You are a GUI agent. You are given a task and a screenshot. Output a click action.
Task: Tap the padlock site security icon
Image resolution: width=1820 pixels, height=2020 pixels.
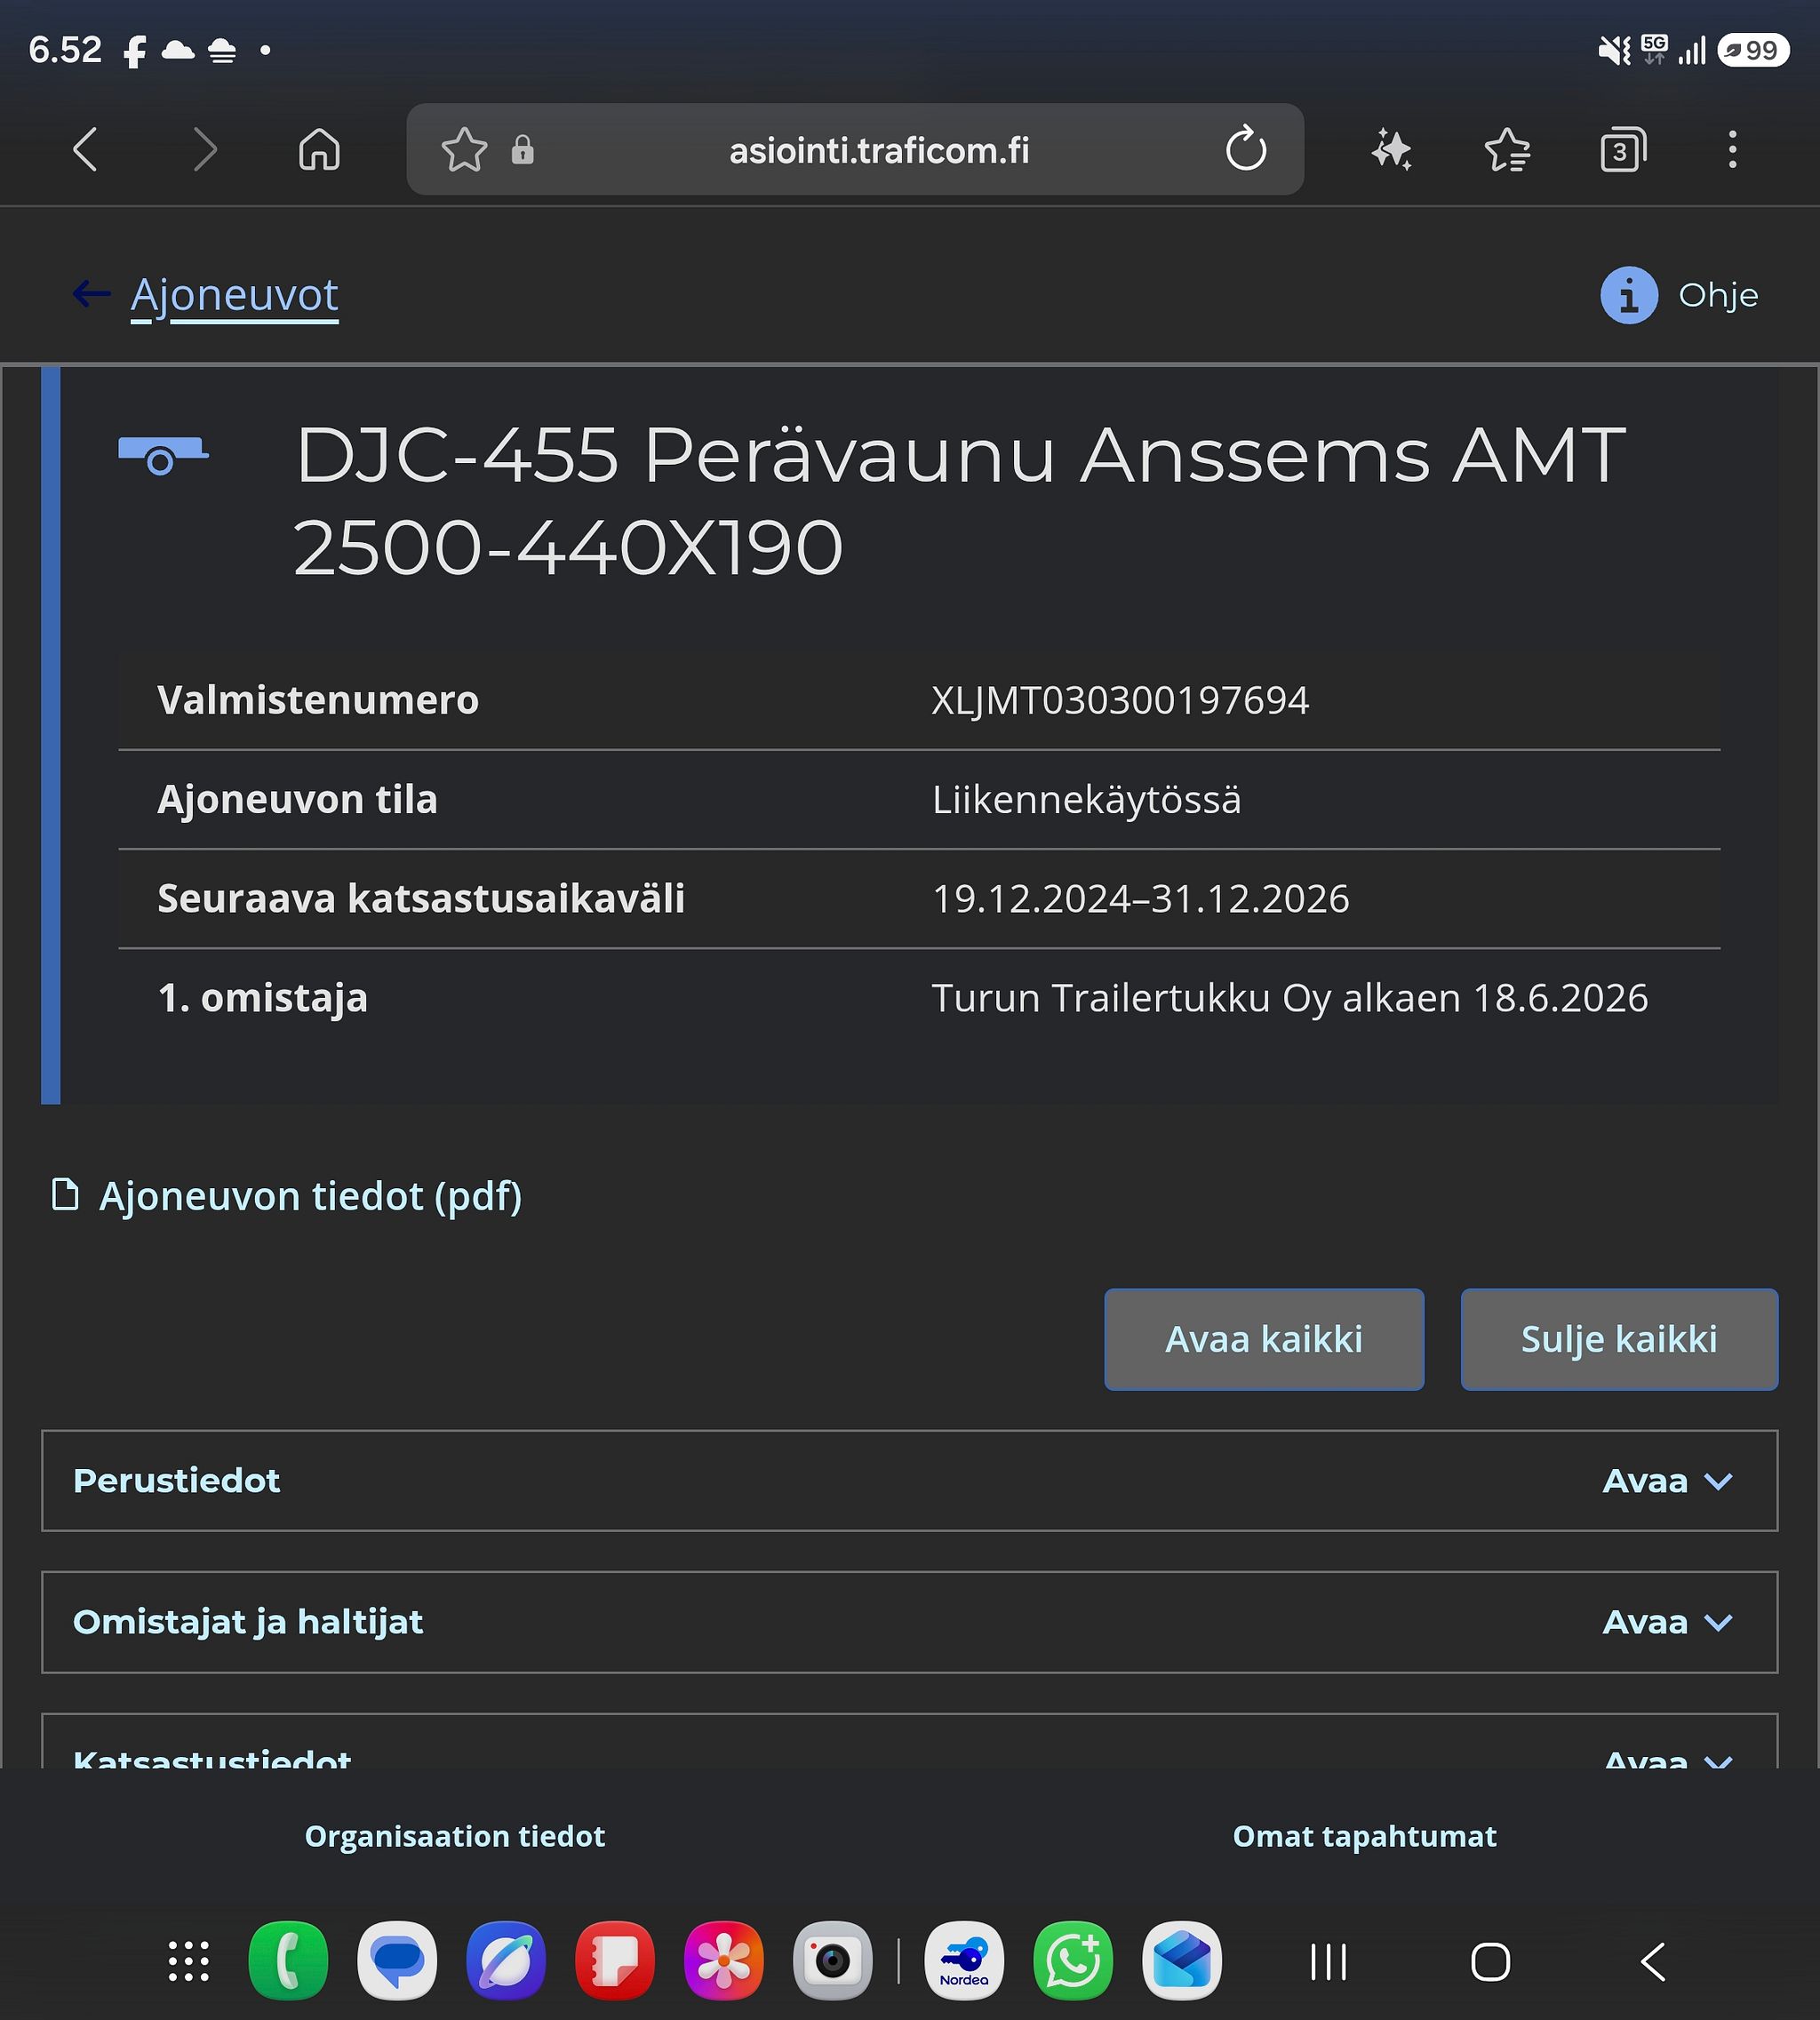[522, 150]
